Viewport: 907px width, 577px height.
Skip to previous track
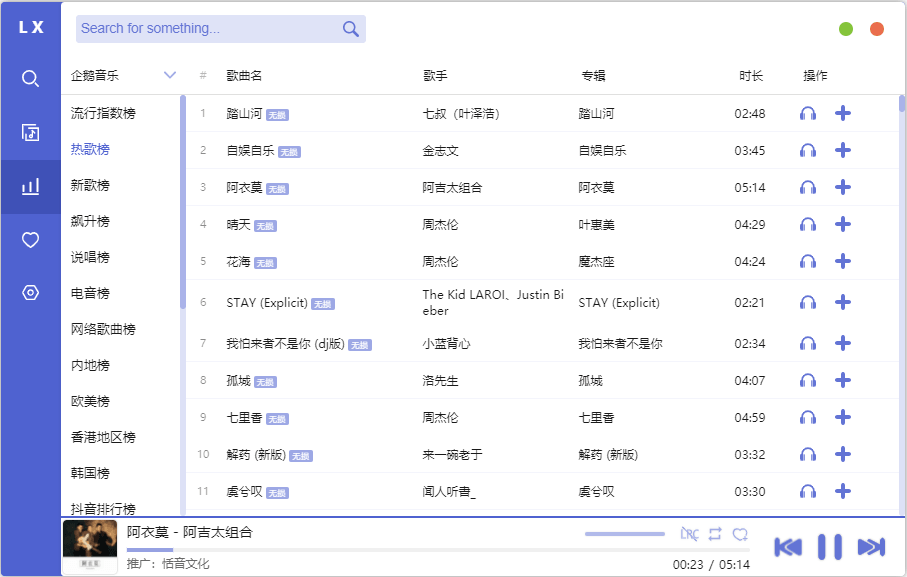pos(788,547)
